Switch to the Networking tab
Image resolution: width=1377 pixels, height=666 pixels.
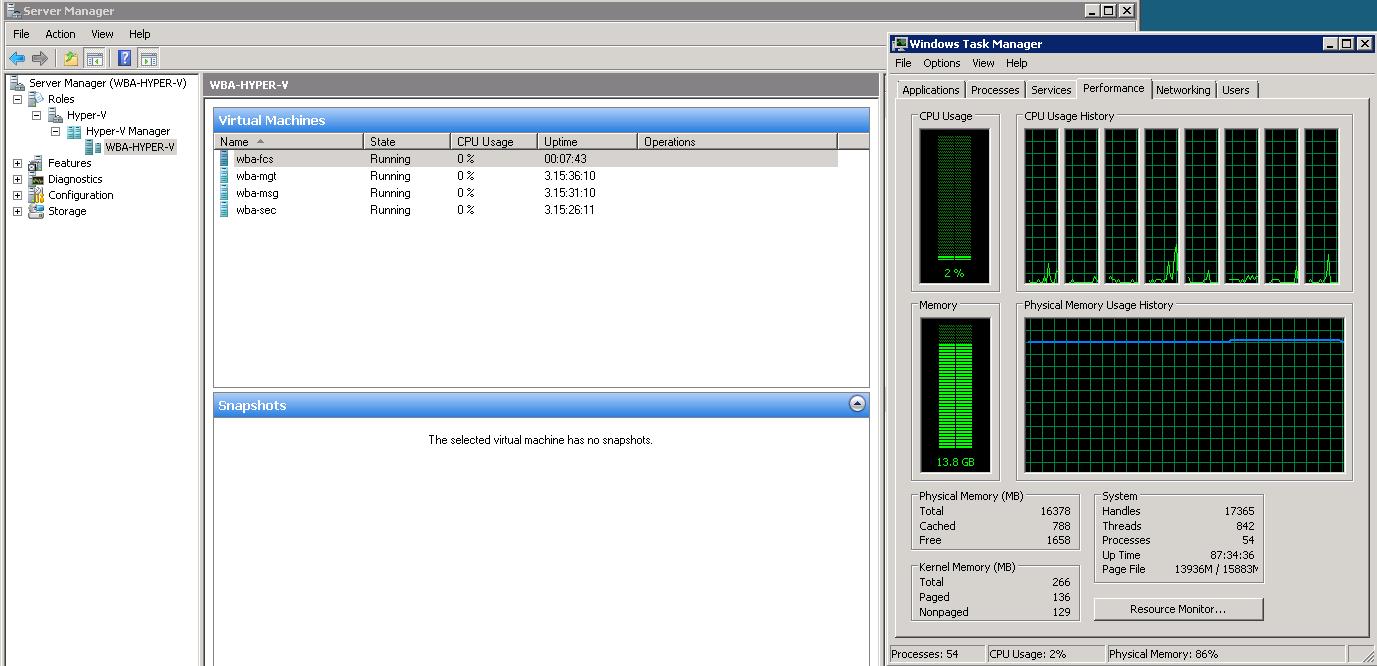(1183, 90)
